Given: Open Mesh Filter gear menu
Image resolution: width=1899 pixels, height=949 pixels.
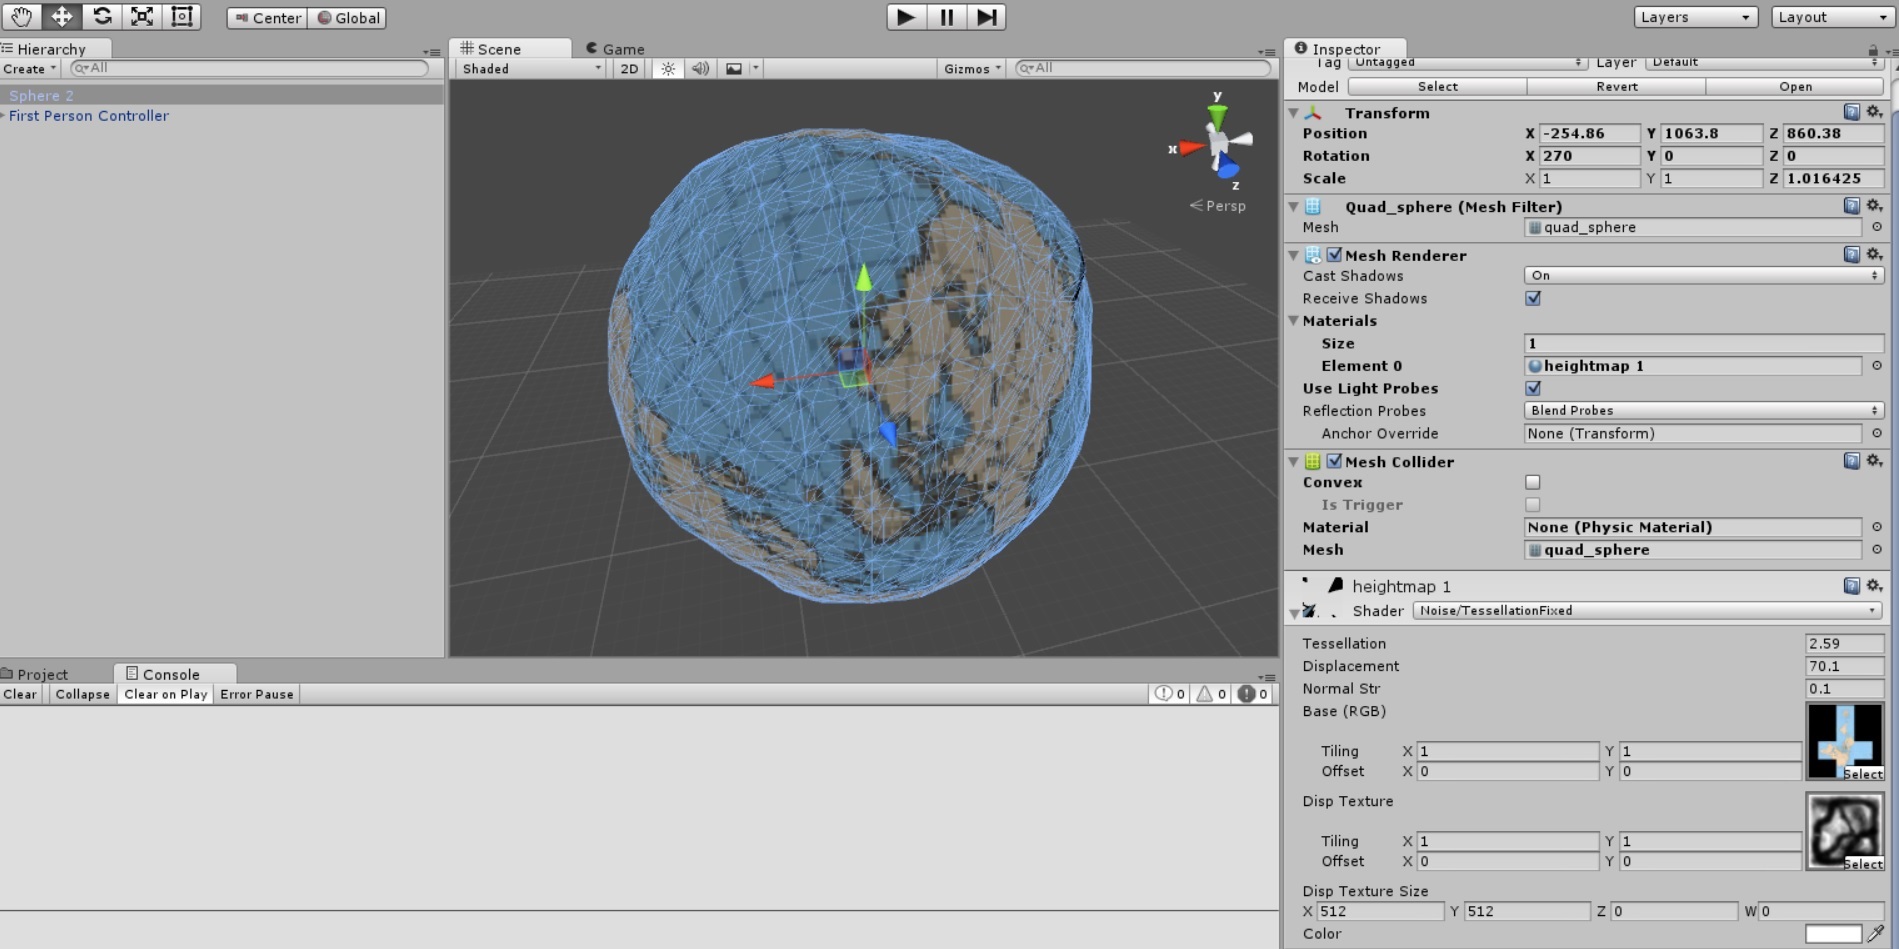Looking at the screenshot, I should pos(1875,205).
